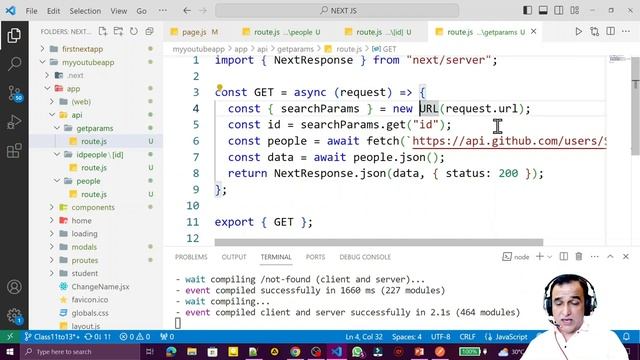
Task: Click Type here to search taskbar box
Action: [x=80, y=351]
